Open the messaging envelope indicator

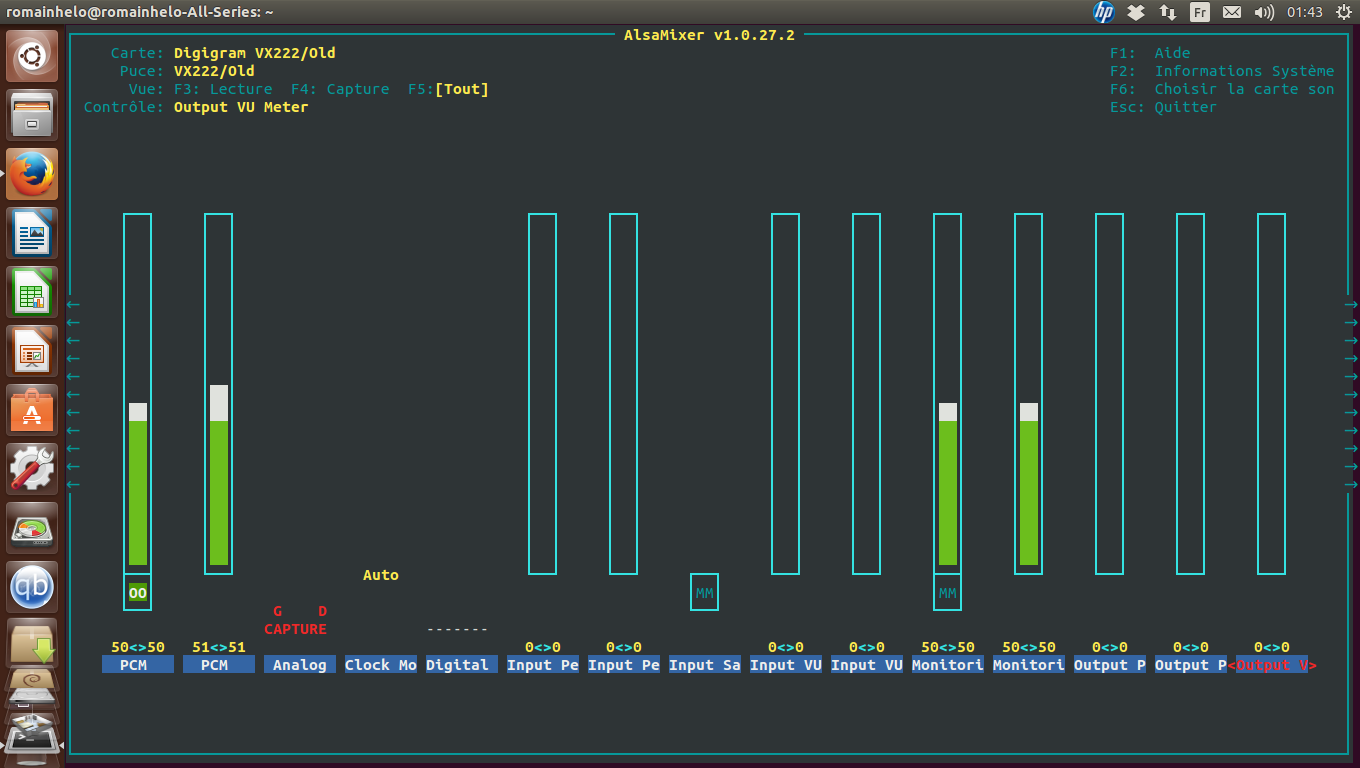point(1232,12)
